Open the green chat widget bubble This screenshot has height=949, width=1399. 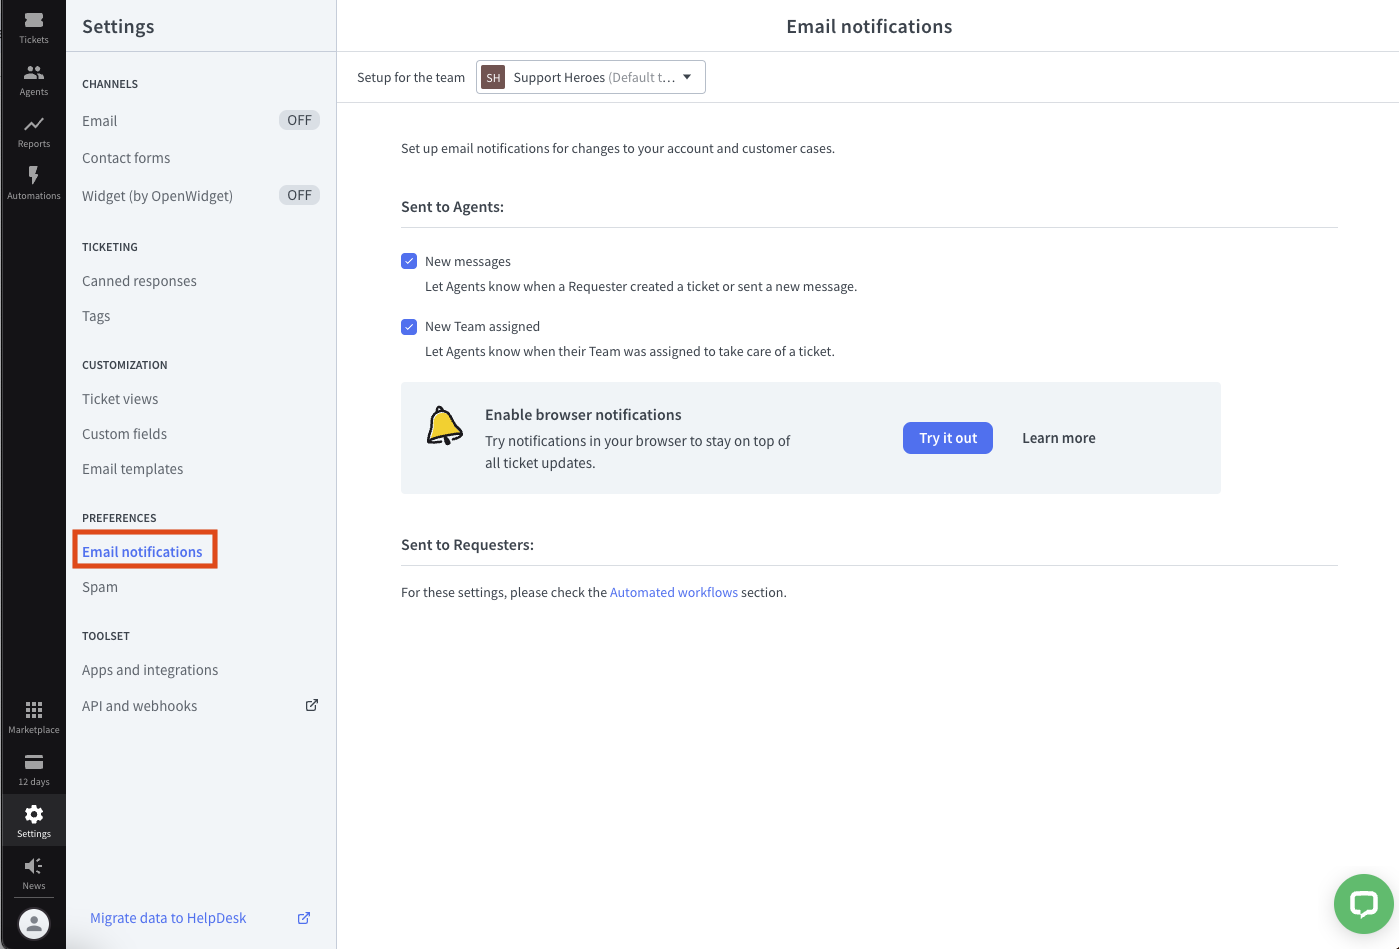pyautogui.click(x=1363, y=904)
